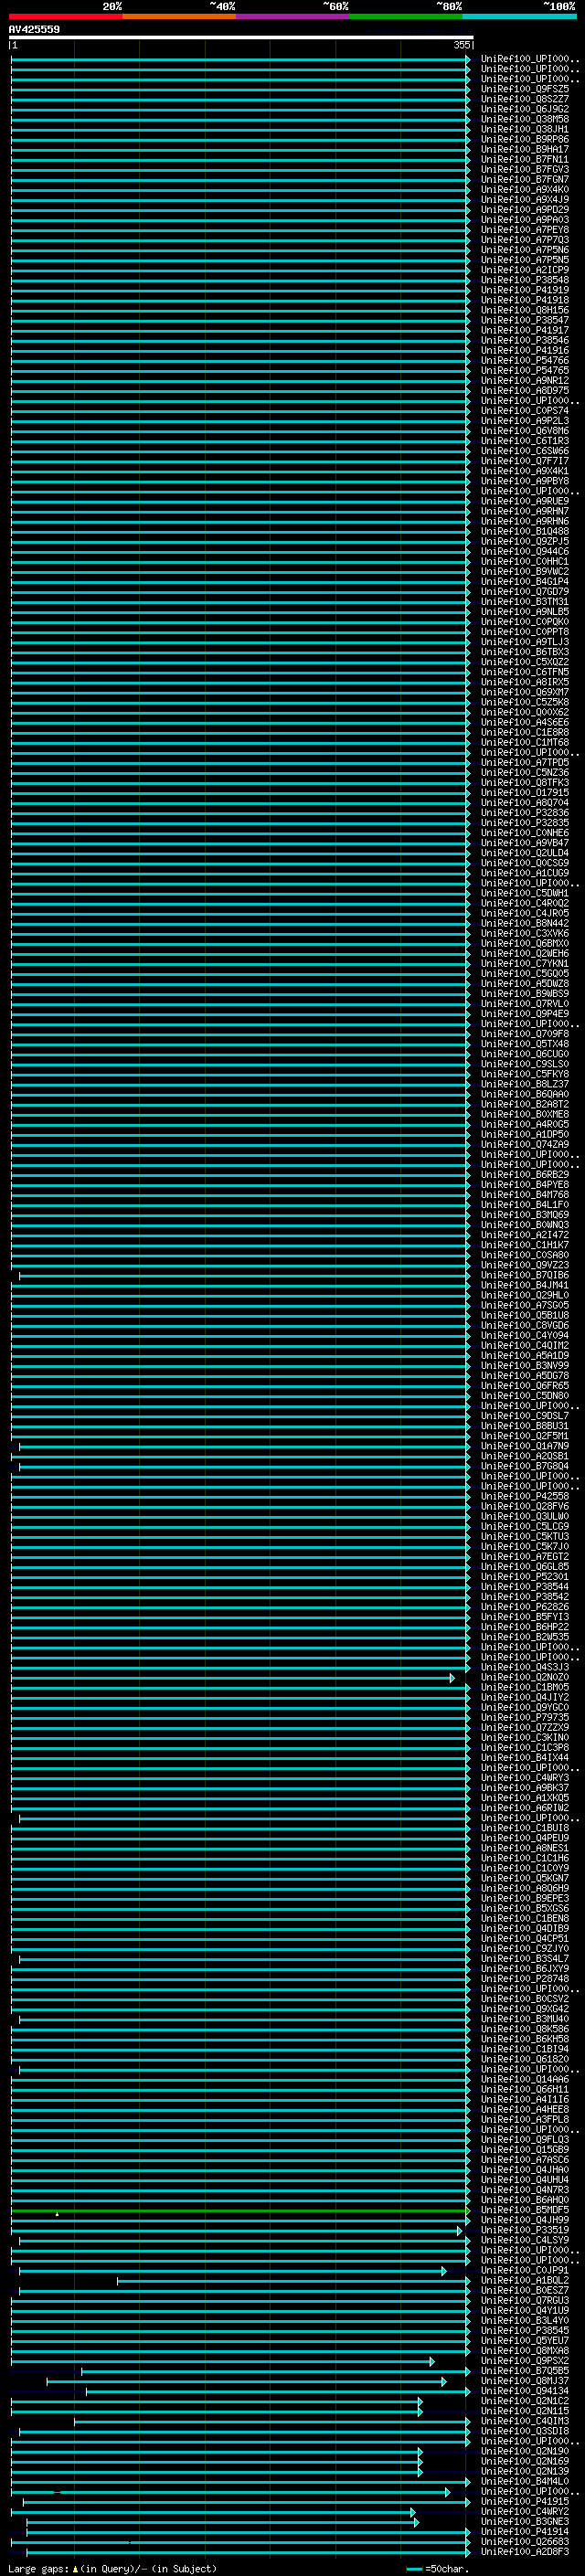Click the UniRef100_P38542 label
The height and width of the screenshot is (2576, 585).
[525, 1597]
